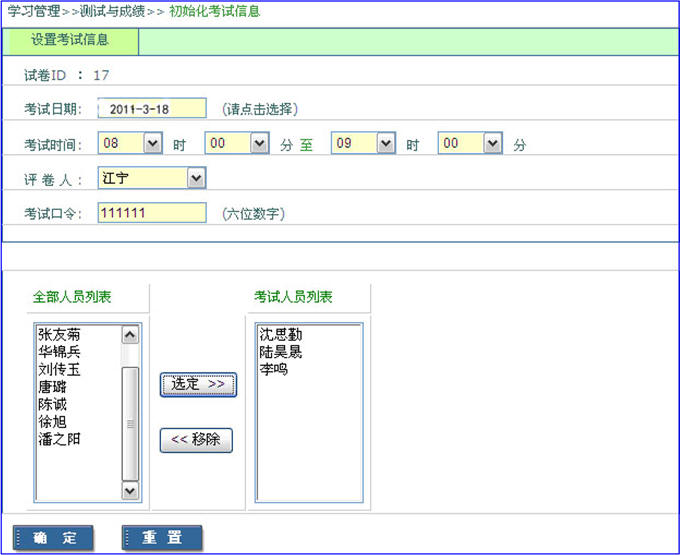Click the hint text (六位数字)
Viewport: 680px width, 555px height.
[x=253, y=214]
